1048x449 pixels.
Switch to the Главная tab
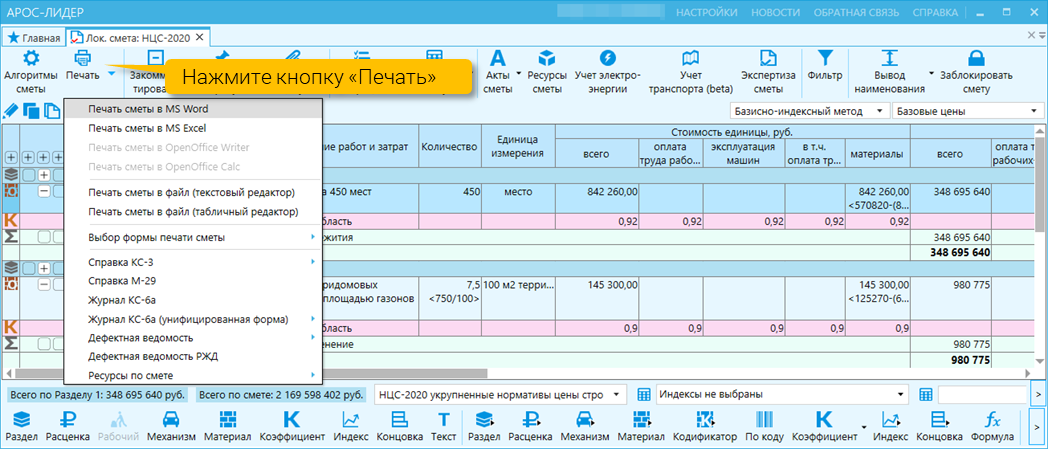[34, 37]
